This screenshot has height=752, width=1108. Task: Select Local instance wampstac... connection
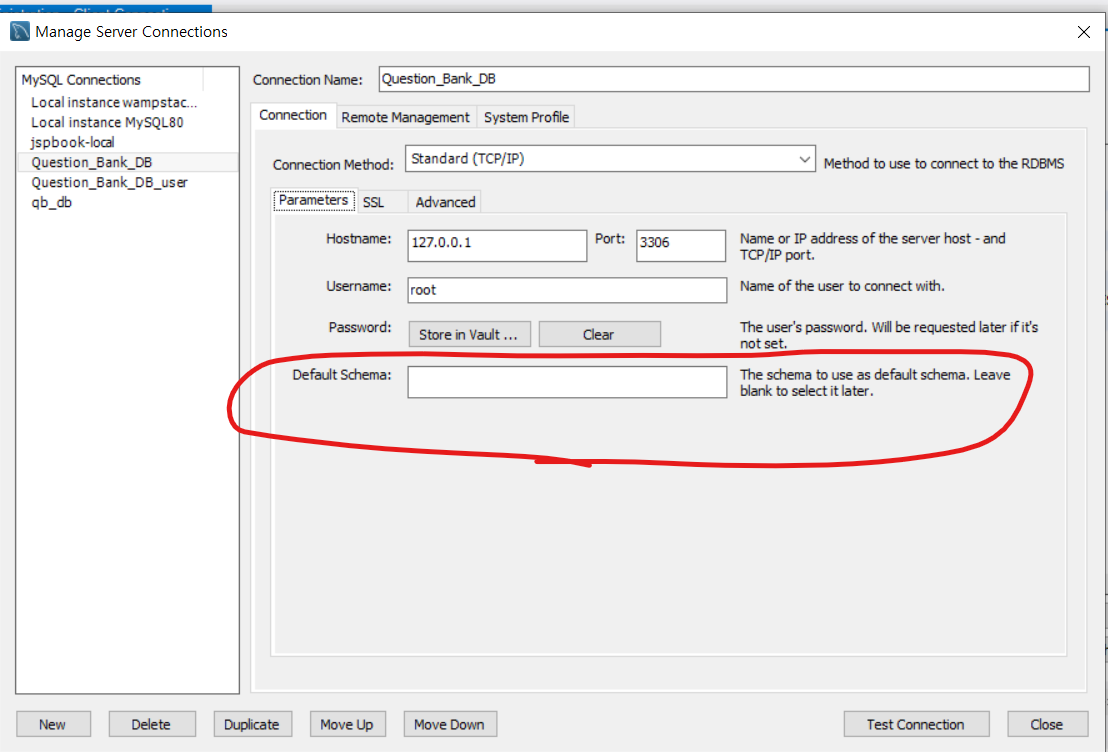click(127, 102)
